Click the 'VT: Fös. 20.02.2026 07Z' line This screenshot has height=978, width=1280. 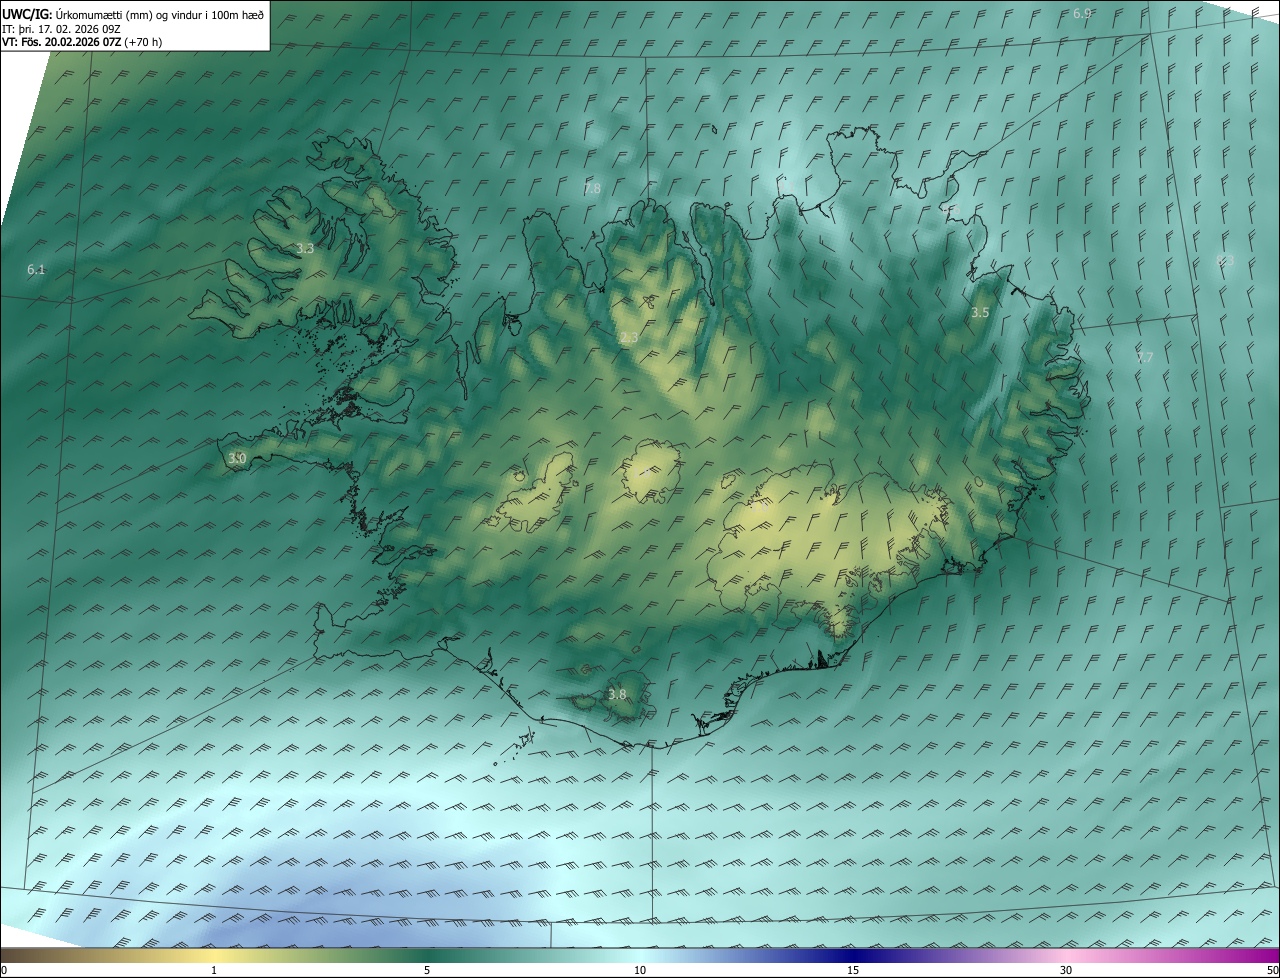pos(82,42)
